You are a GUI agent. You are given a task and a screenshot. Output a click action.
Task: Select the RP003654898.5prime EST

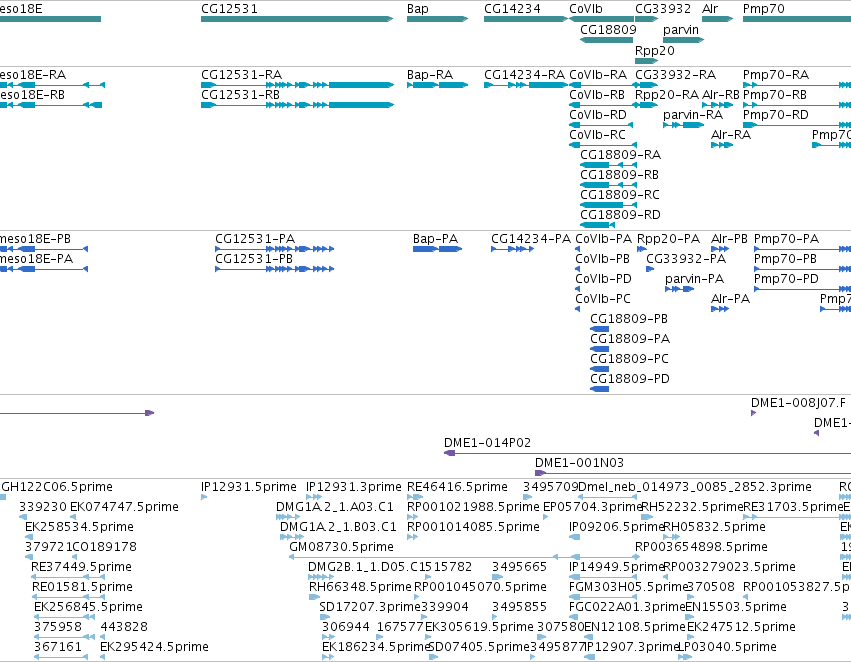pyautogui.click(x=638, y=557)
